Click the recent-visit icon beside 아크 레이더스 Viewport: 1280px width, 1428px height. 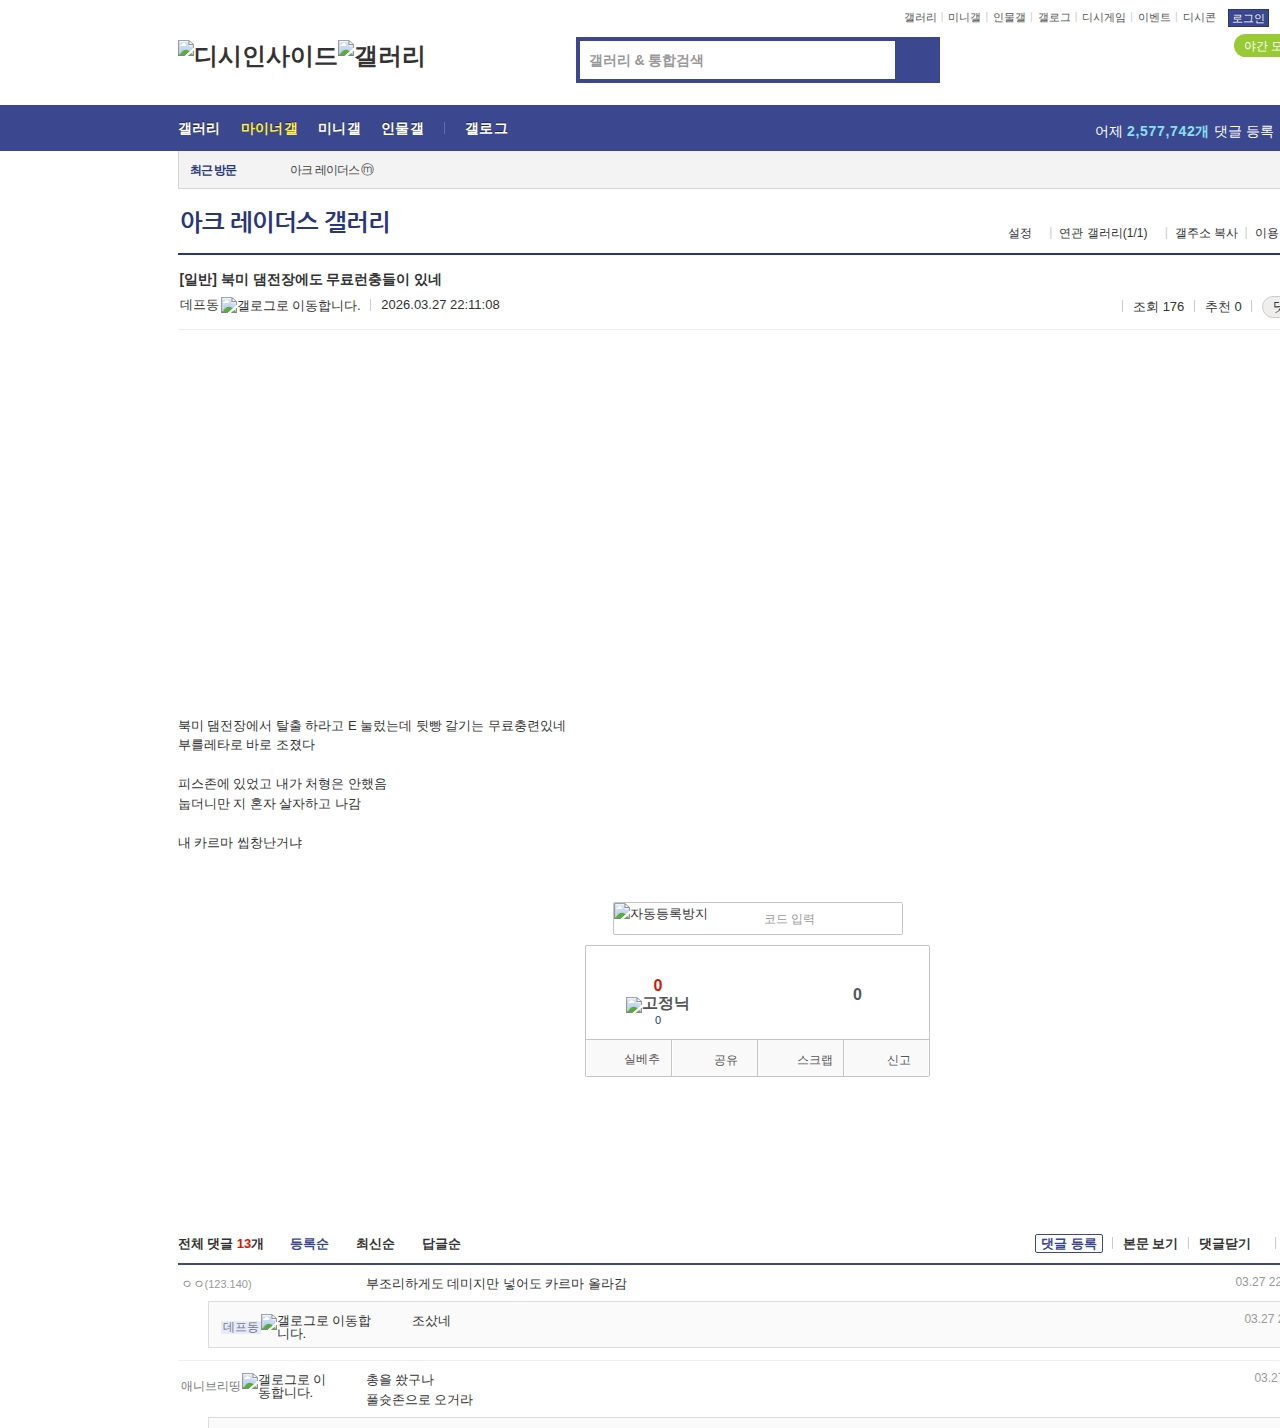[x=368, y=170]
